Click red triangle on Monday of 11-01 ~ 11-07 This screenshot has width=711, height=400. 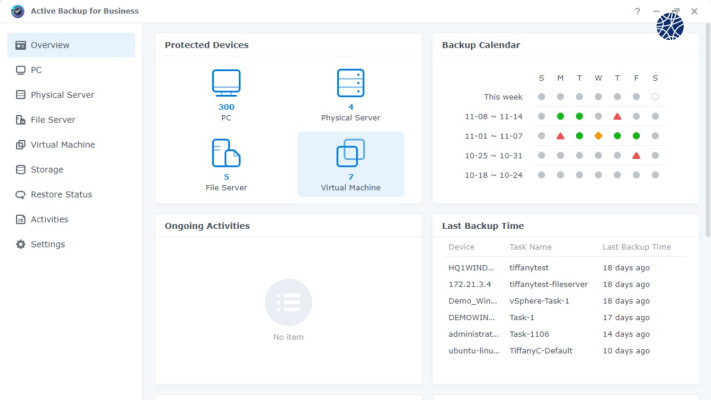(x=560, y=136)
